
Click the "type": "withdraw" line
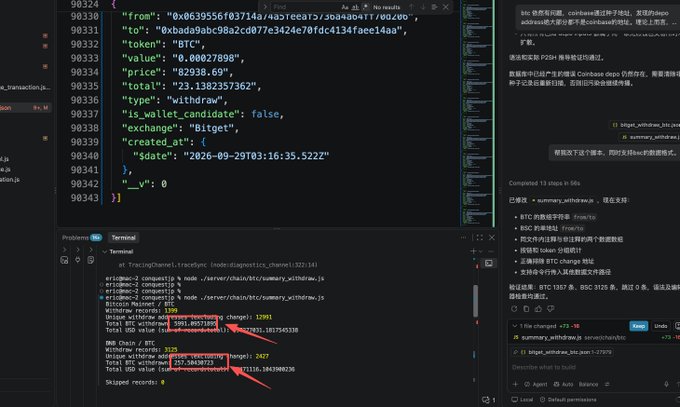point(175,100)
